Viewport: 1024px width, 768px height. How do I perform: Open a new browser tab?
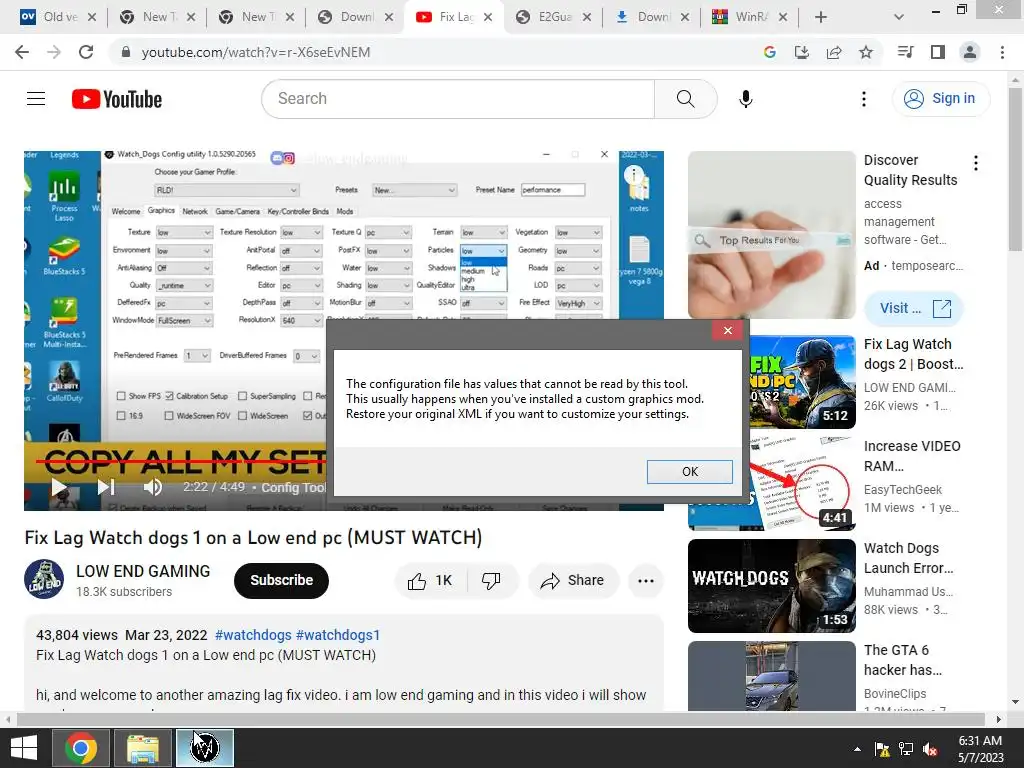click(821, 17)
